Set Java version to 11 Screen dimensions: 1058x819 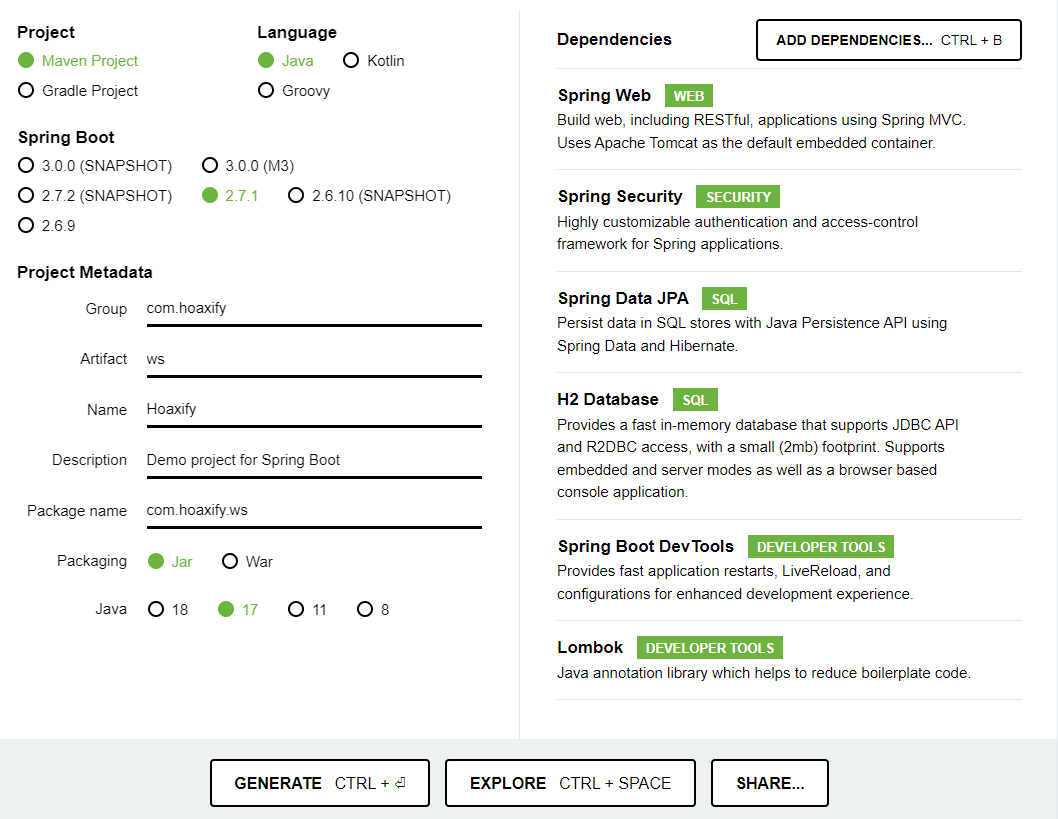tap(296, 609)
